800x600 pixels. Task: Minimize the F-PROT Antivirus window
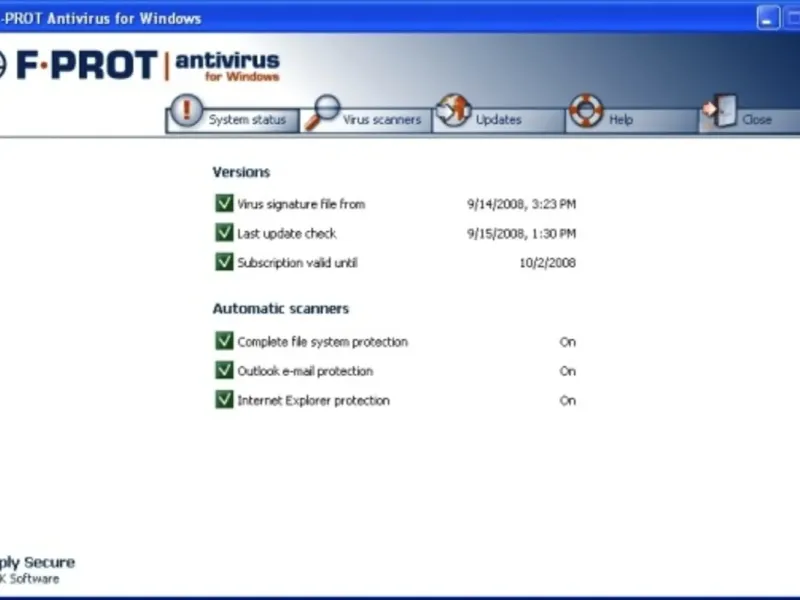768,18
